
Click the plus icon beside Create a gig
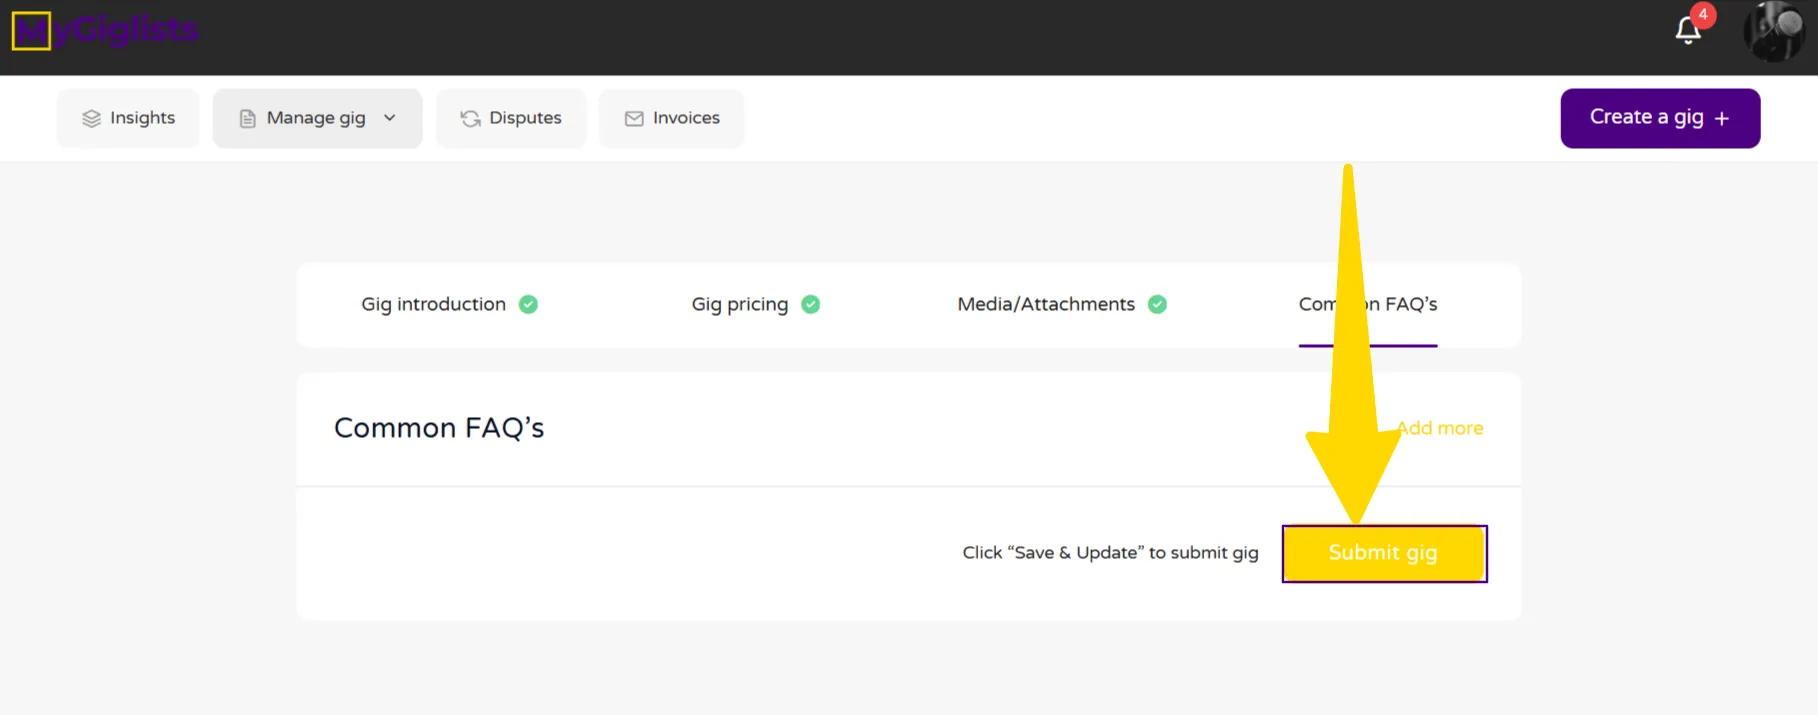[x=1722, y=118]
